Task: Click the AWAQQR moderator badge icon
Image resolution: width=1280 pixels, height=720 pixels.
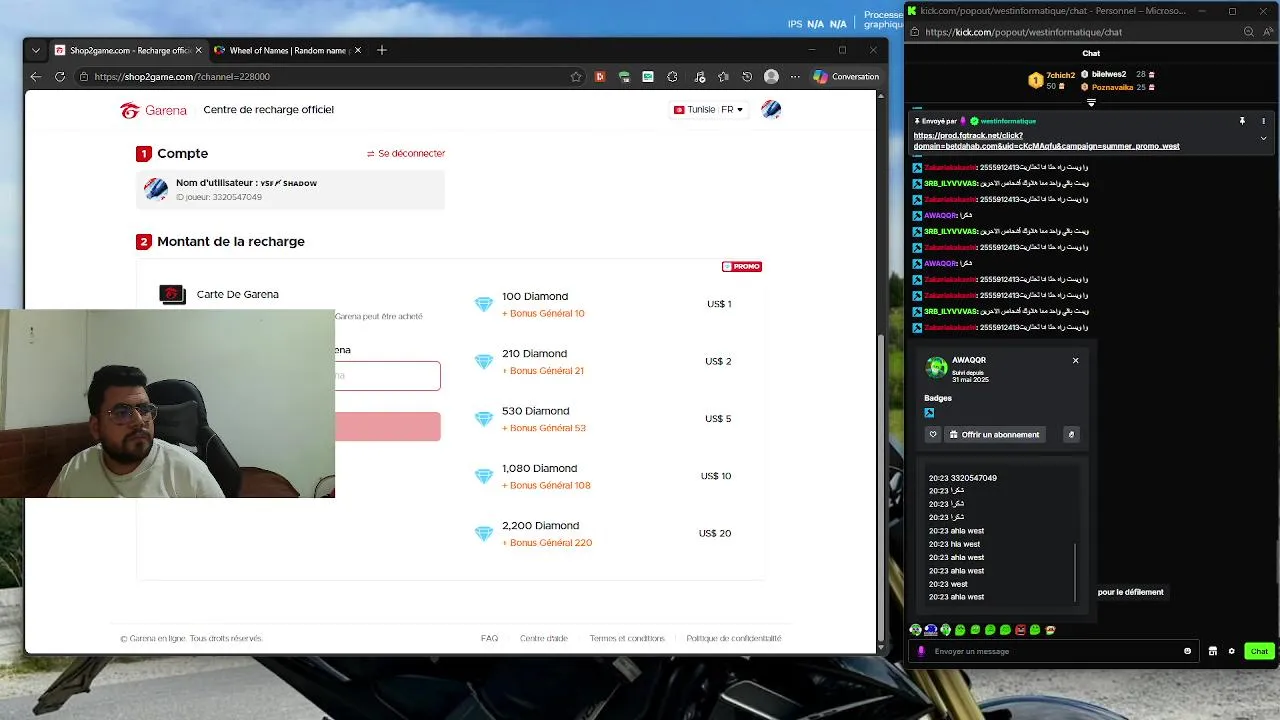Action: pos(929,412)
